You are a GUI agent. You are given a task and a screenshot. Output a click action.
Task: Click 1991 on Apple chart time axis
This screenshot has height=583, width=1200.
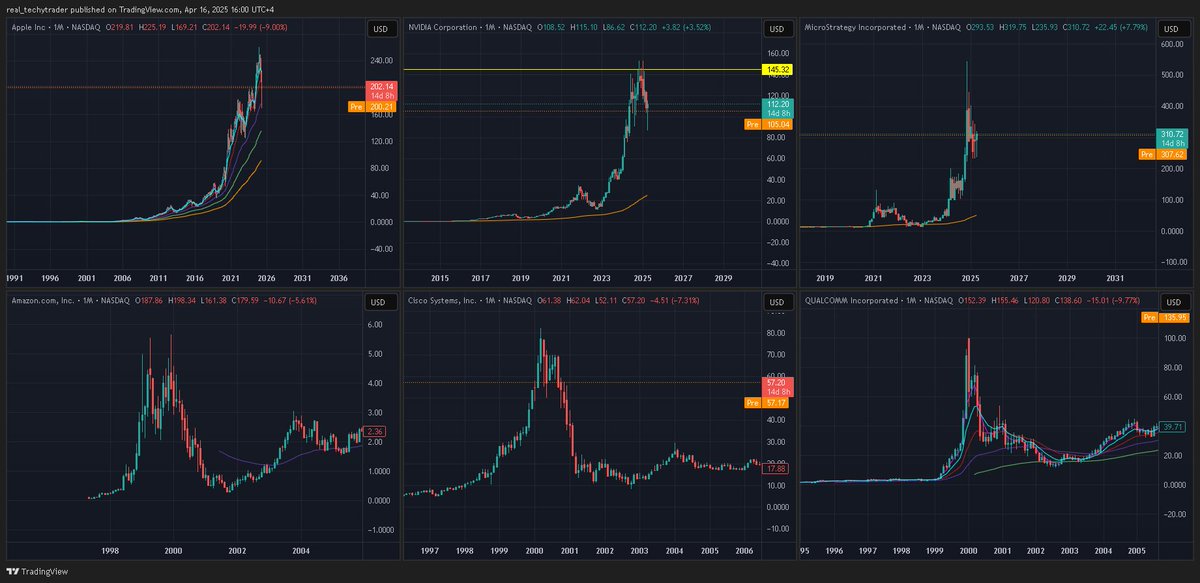tap(16, 277)
